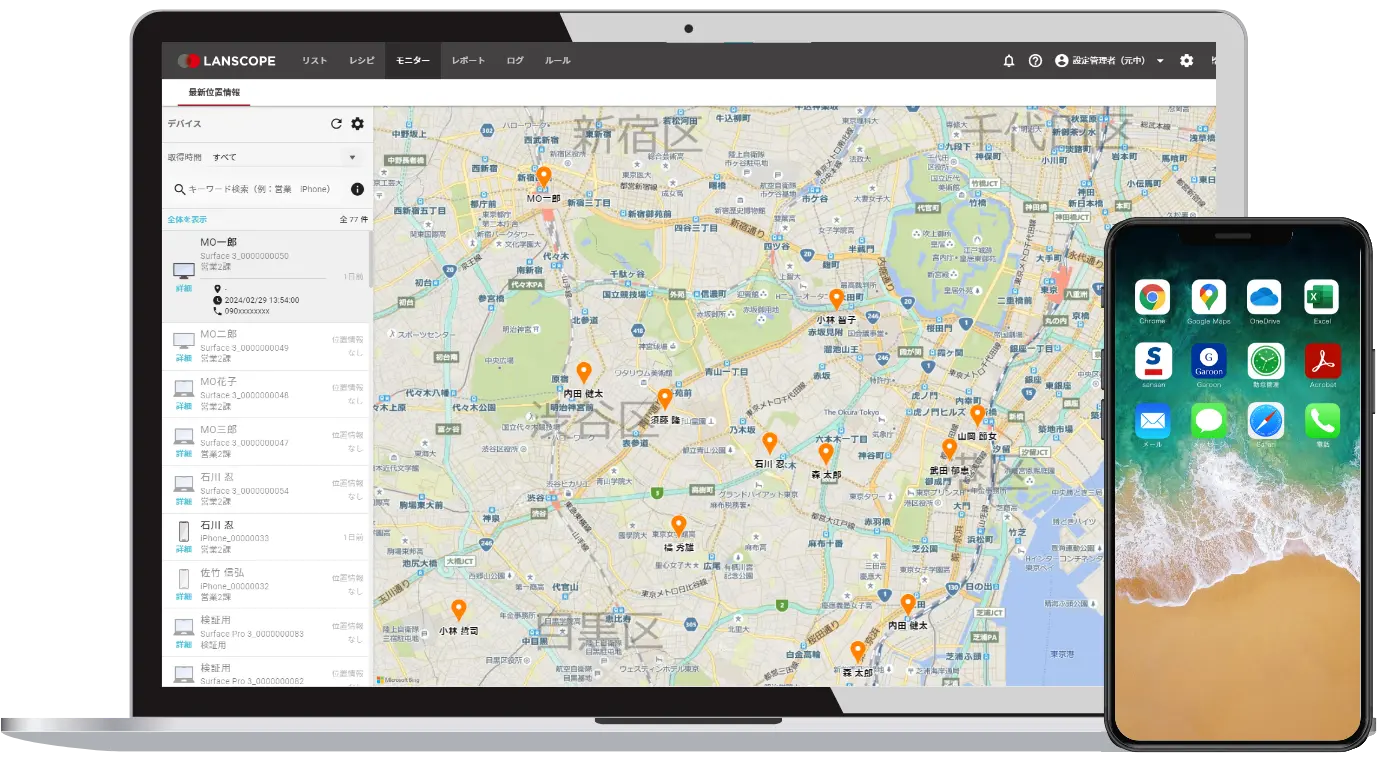The image size is (1380, 760).
Task: Switch to the レポート menu
Action: (x=468, y=61)
